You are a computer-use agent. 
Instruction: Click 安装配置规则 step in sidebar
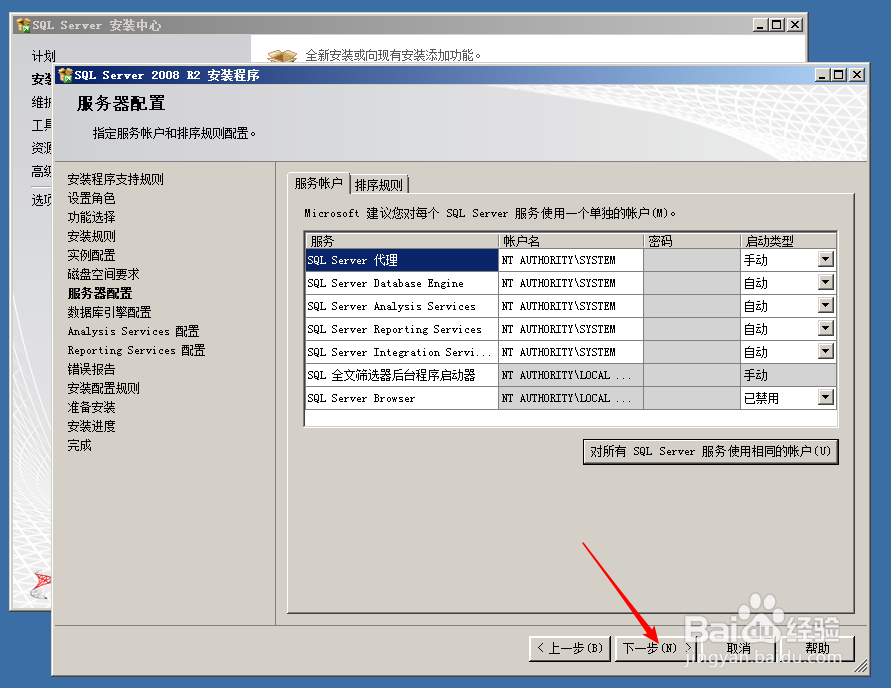[x=103, y=388]
